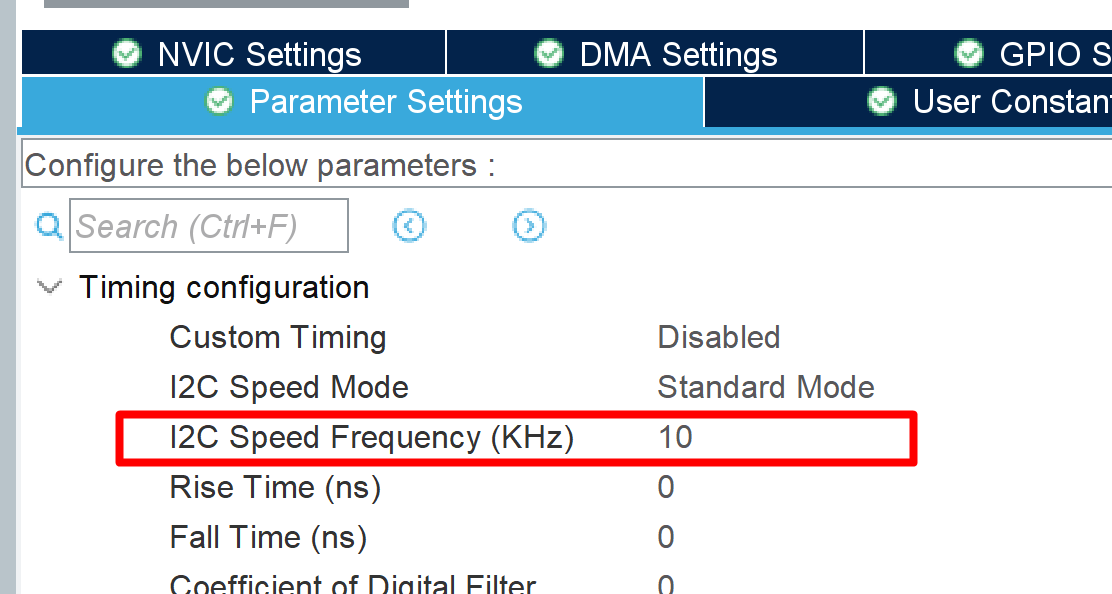Click the search magnifier icon
Image resolution: width=1112 pixels, height=594 pixels.
point(49,226)
